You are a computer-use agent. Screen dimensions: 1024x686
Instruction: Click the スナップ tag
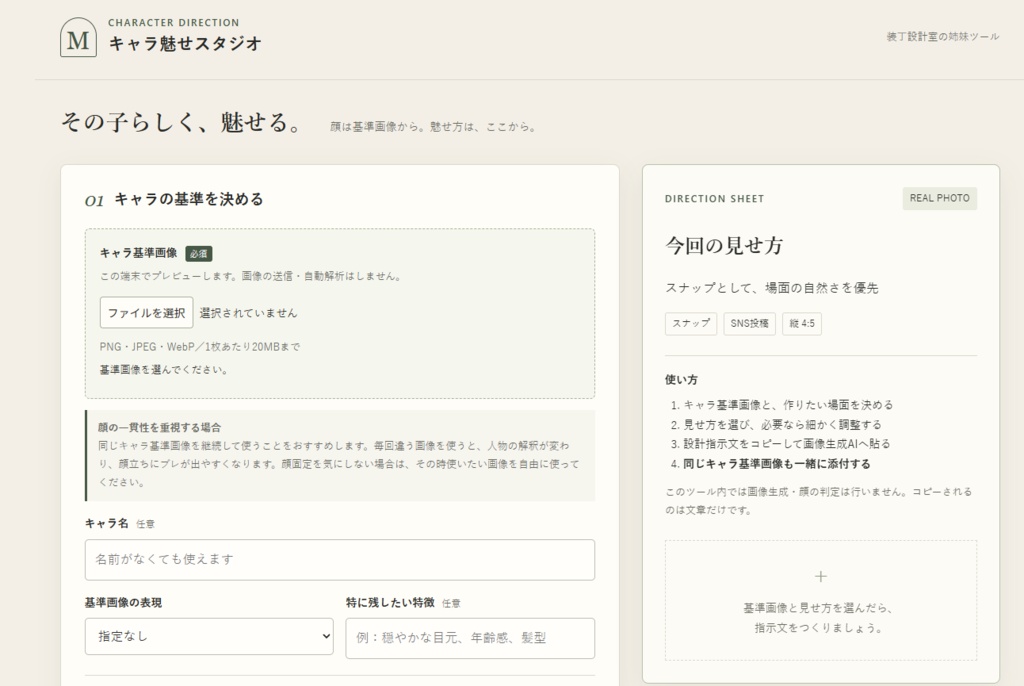(x=691, y=323)
